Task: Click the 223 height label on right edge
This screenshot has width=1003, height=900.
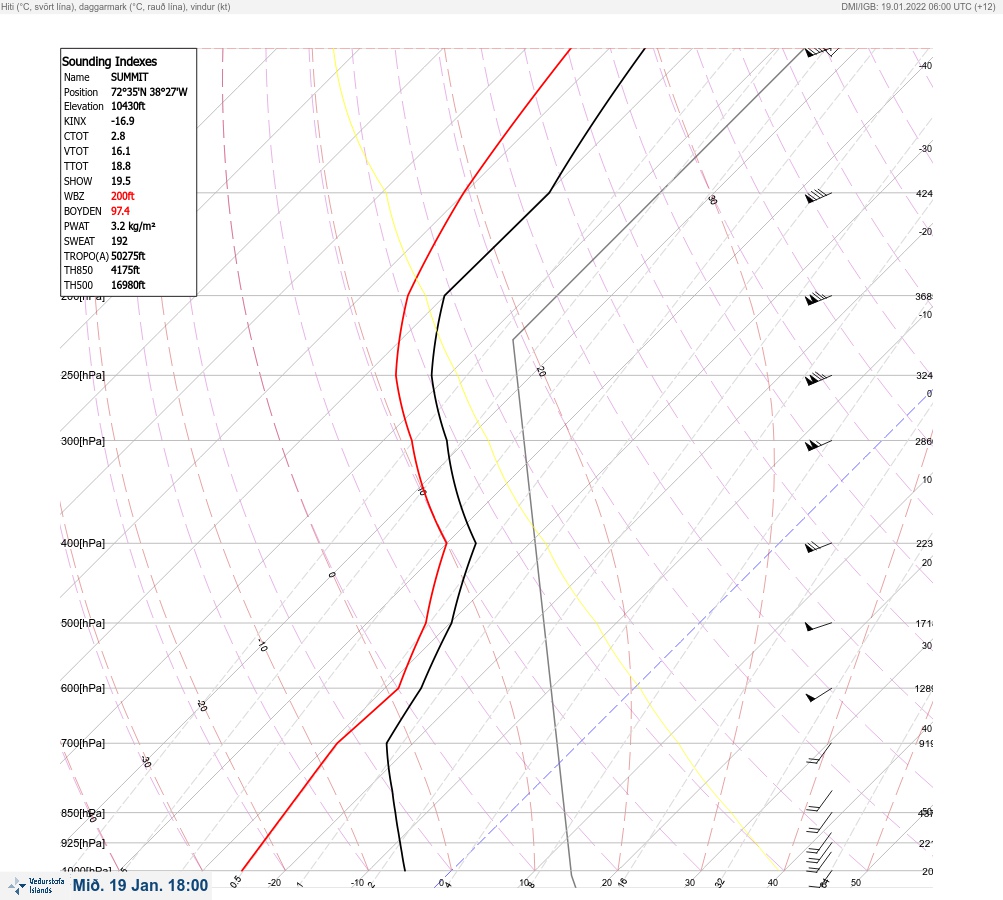Action: coord(924,544)
